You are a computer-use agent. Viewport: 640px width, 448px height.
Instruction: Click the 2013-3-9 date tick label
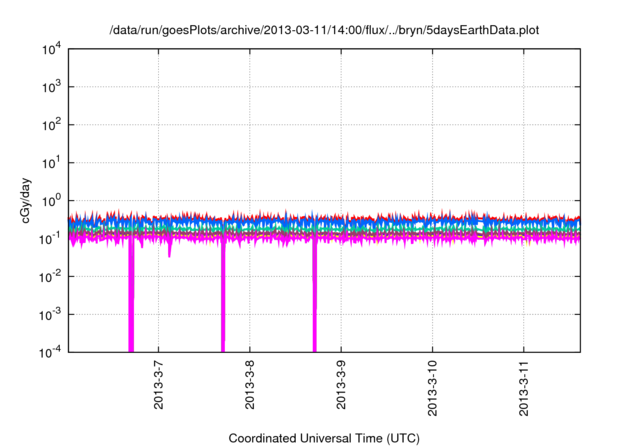(341, 385)
